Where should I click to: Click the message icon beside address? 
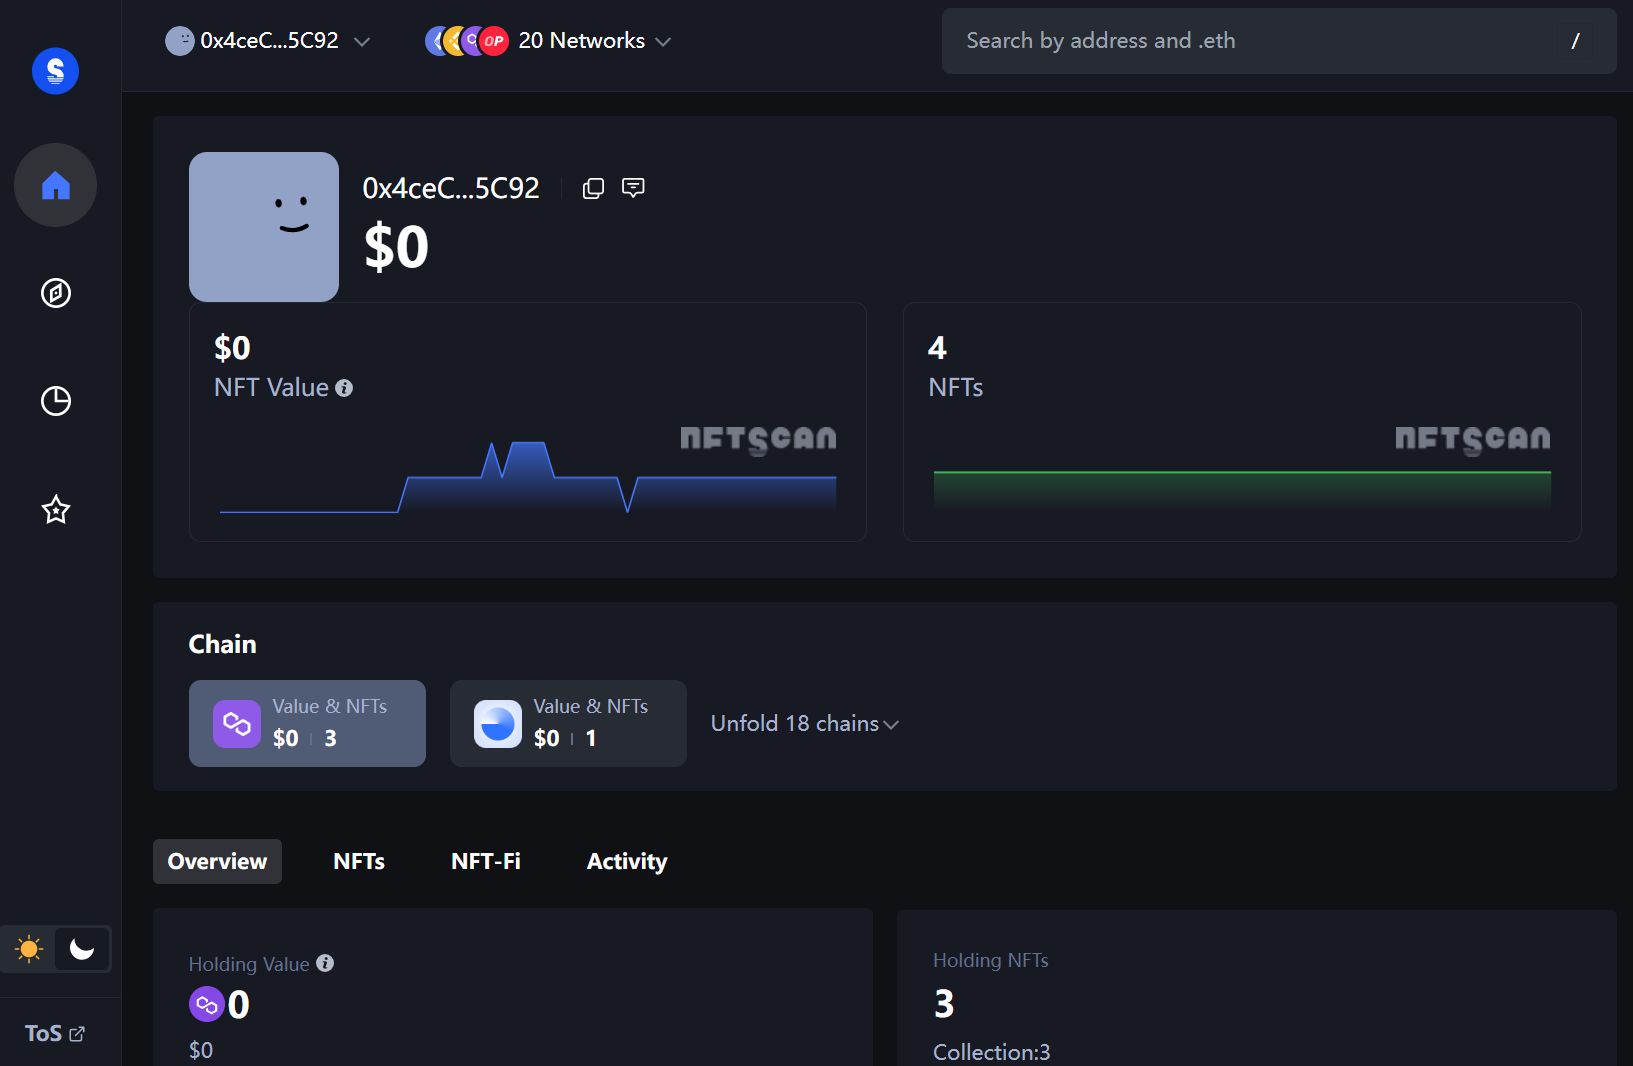pyautogui.click(x=633, y=188)
